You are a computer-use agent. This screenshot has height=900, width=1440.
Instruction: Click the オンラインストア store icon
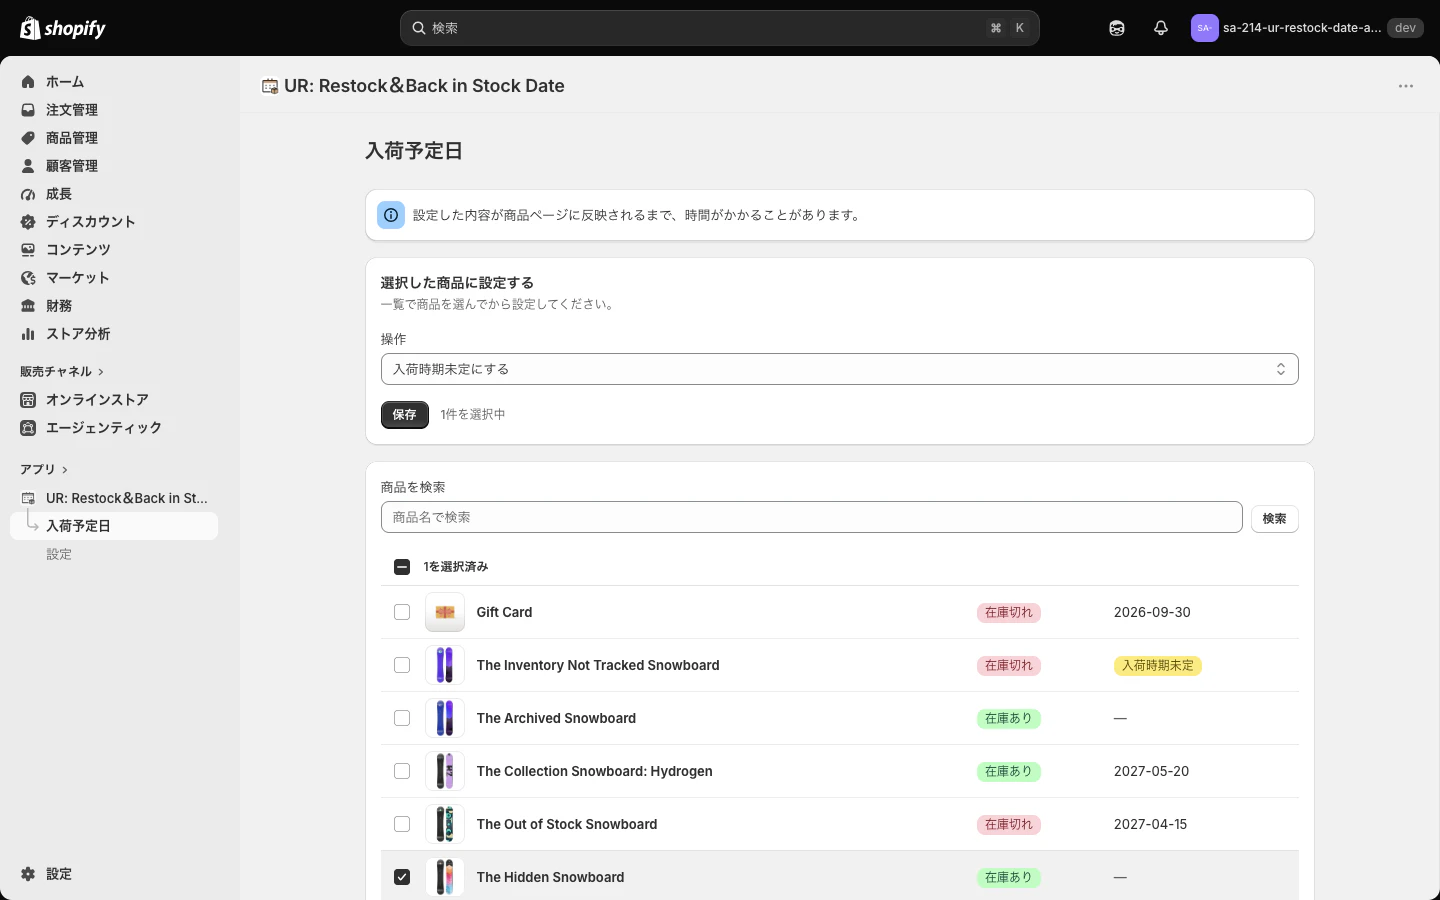[x=28, y=400]
